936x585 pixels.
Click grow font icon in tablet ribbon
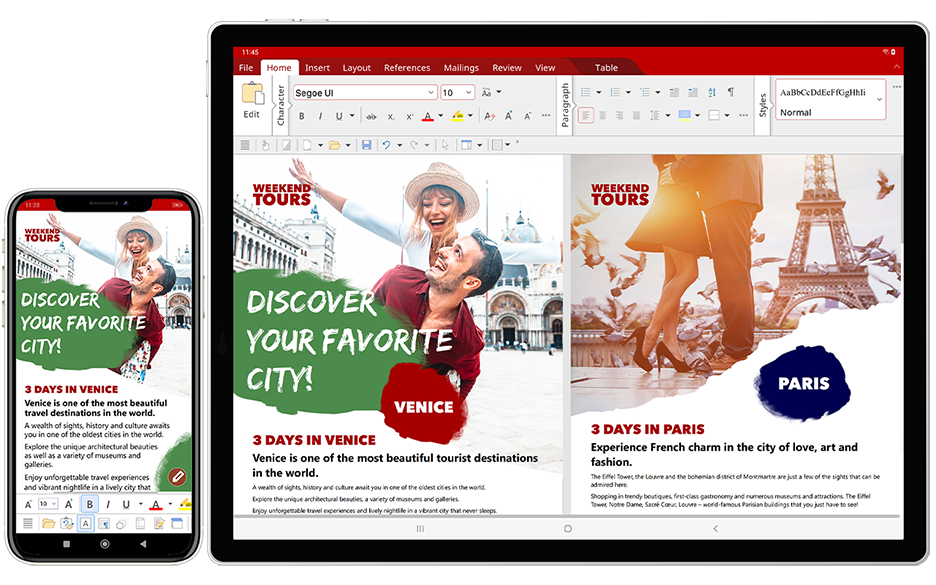(509, 116)
